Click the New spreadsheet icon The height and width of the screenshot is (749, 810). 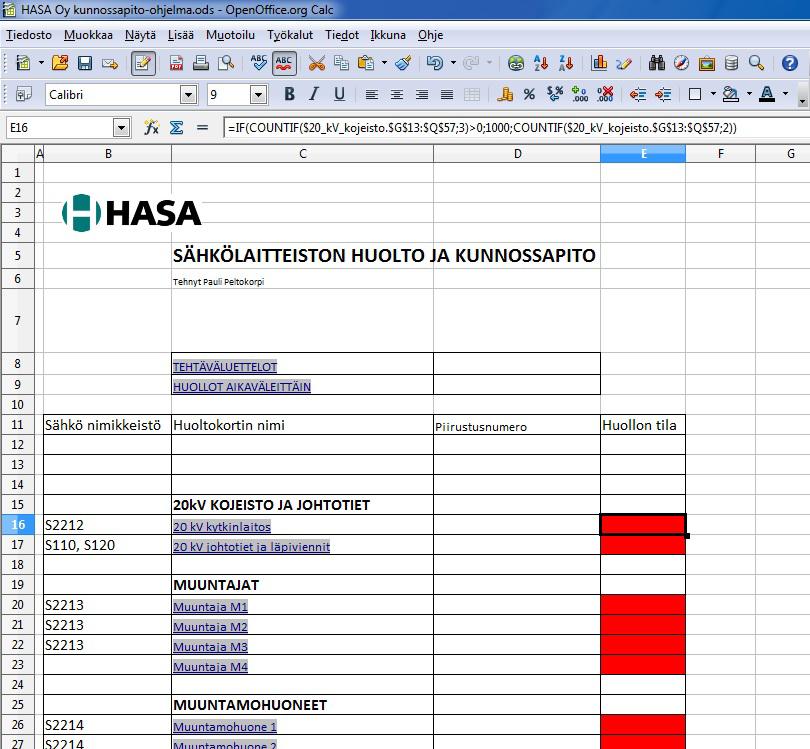click(x=23, y=63)
